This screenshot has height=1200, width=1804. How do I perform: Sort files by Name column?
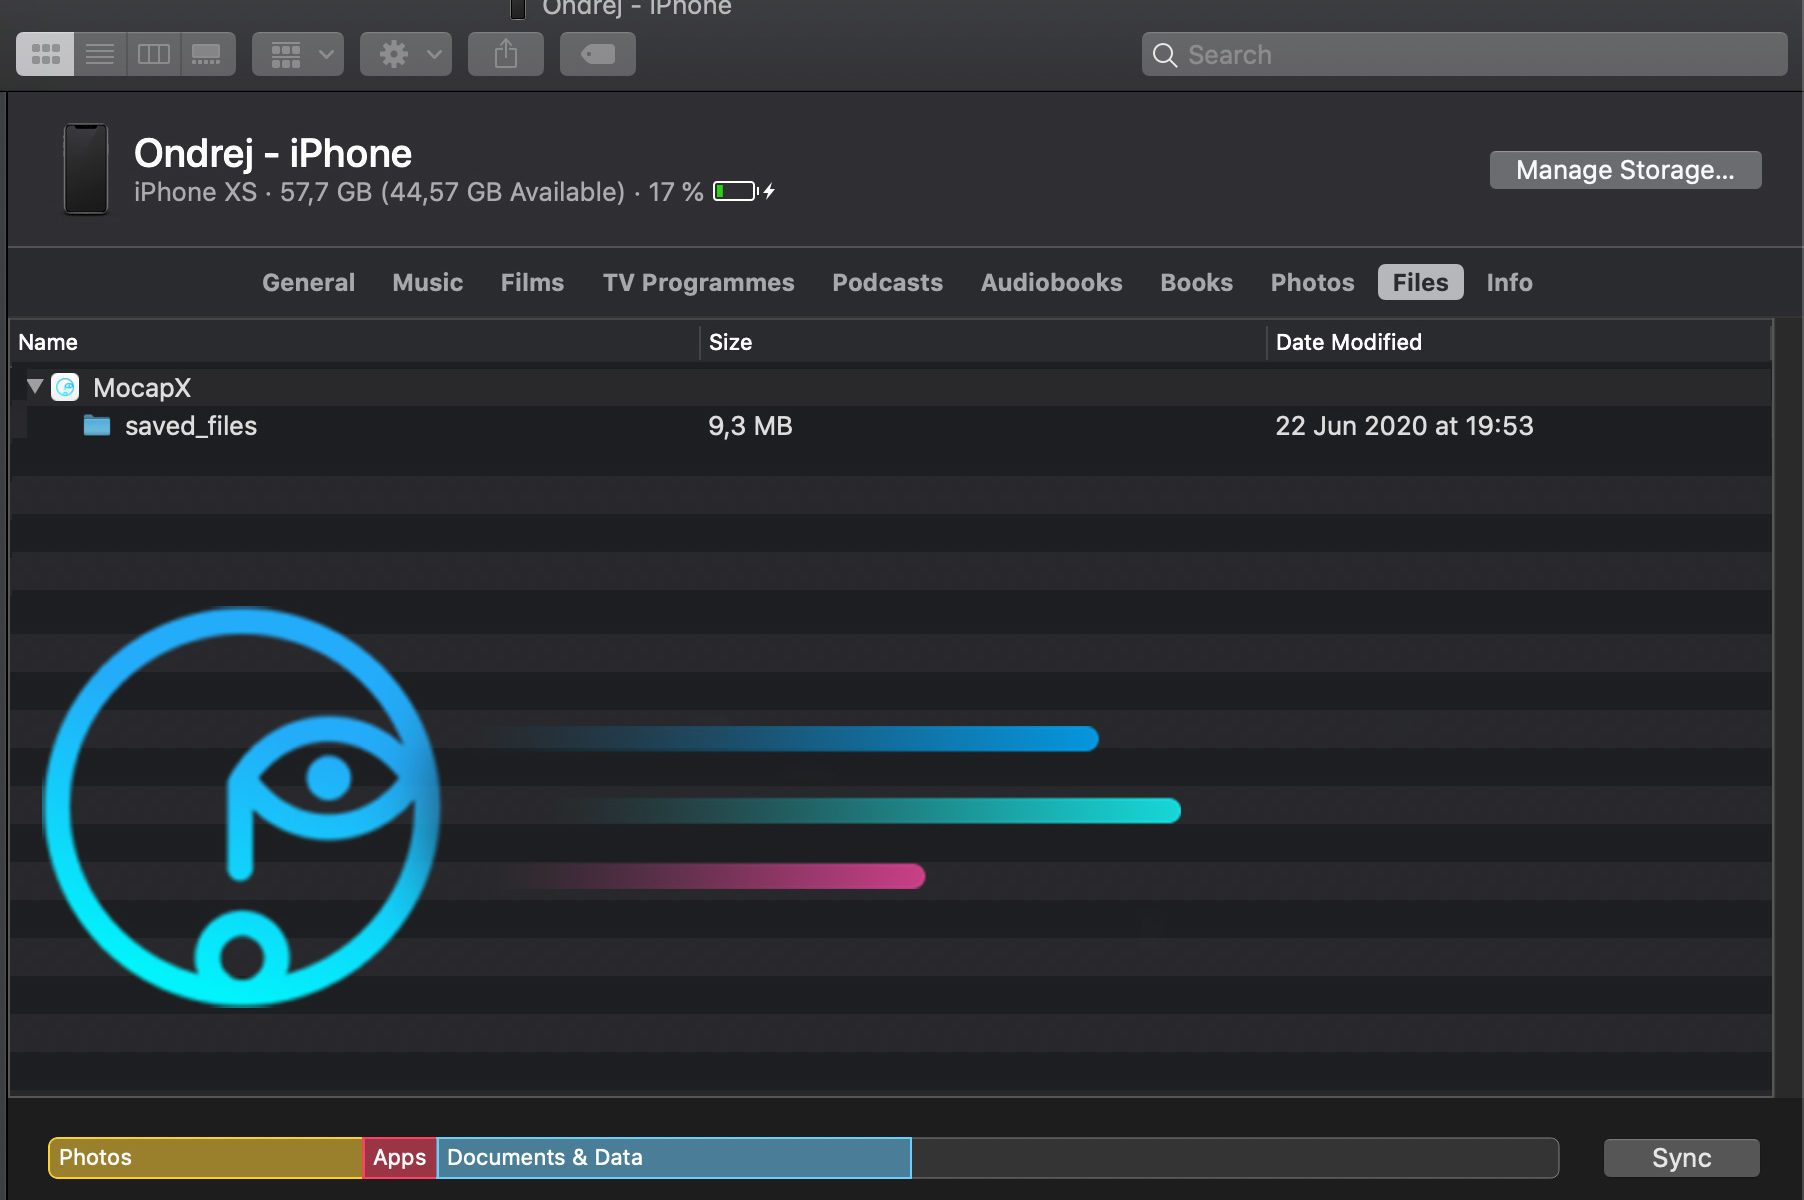(354, 342)
